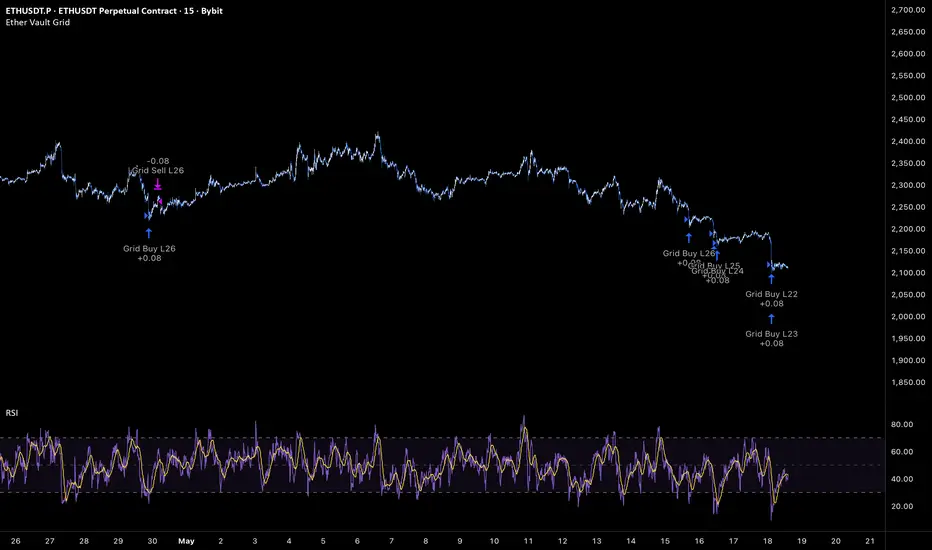Click the blue buy arrow above April 30 Grid Buy L26
The width and height of the screenshot is (932, 550).
149,233
